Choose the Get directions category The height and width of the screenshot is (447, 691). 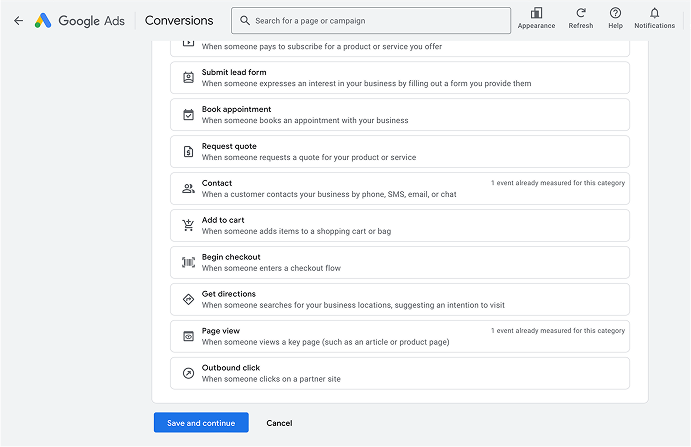(400, 299)
